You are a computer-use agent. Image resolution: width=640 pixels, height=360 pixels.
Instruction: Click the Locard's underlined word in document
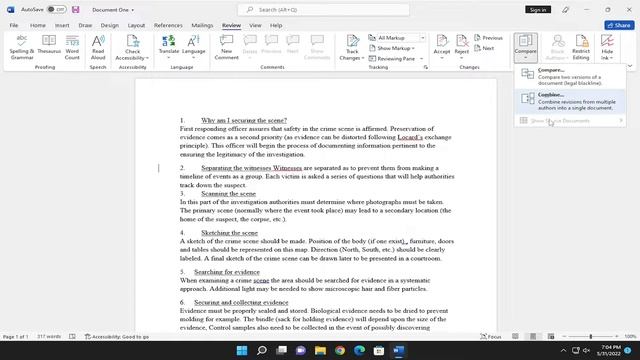[410, 137]
